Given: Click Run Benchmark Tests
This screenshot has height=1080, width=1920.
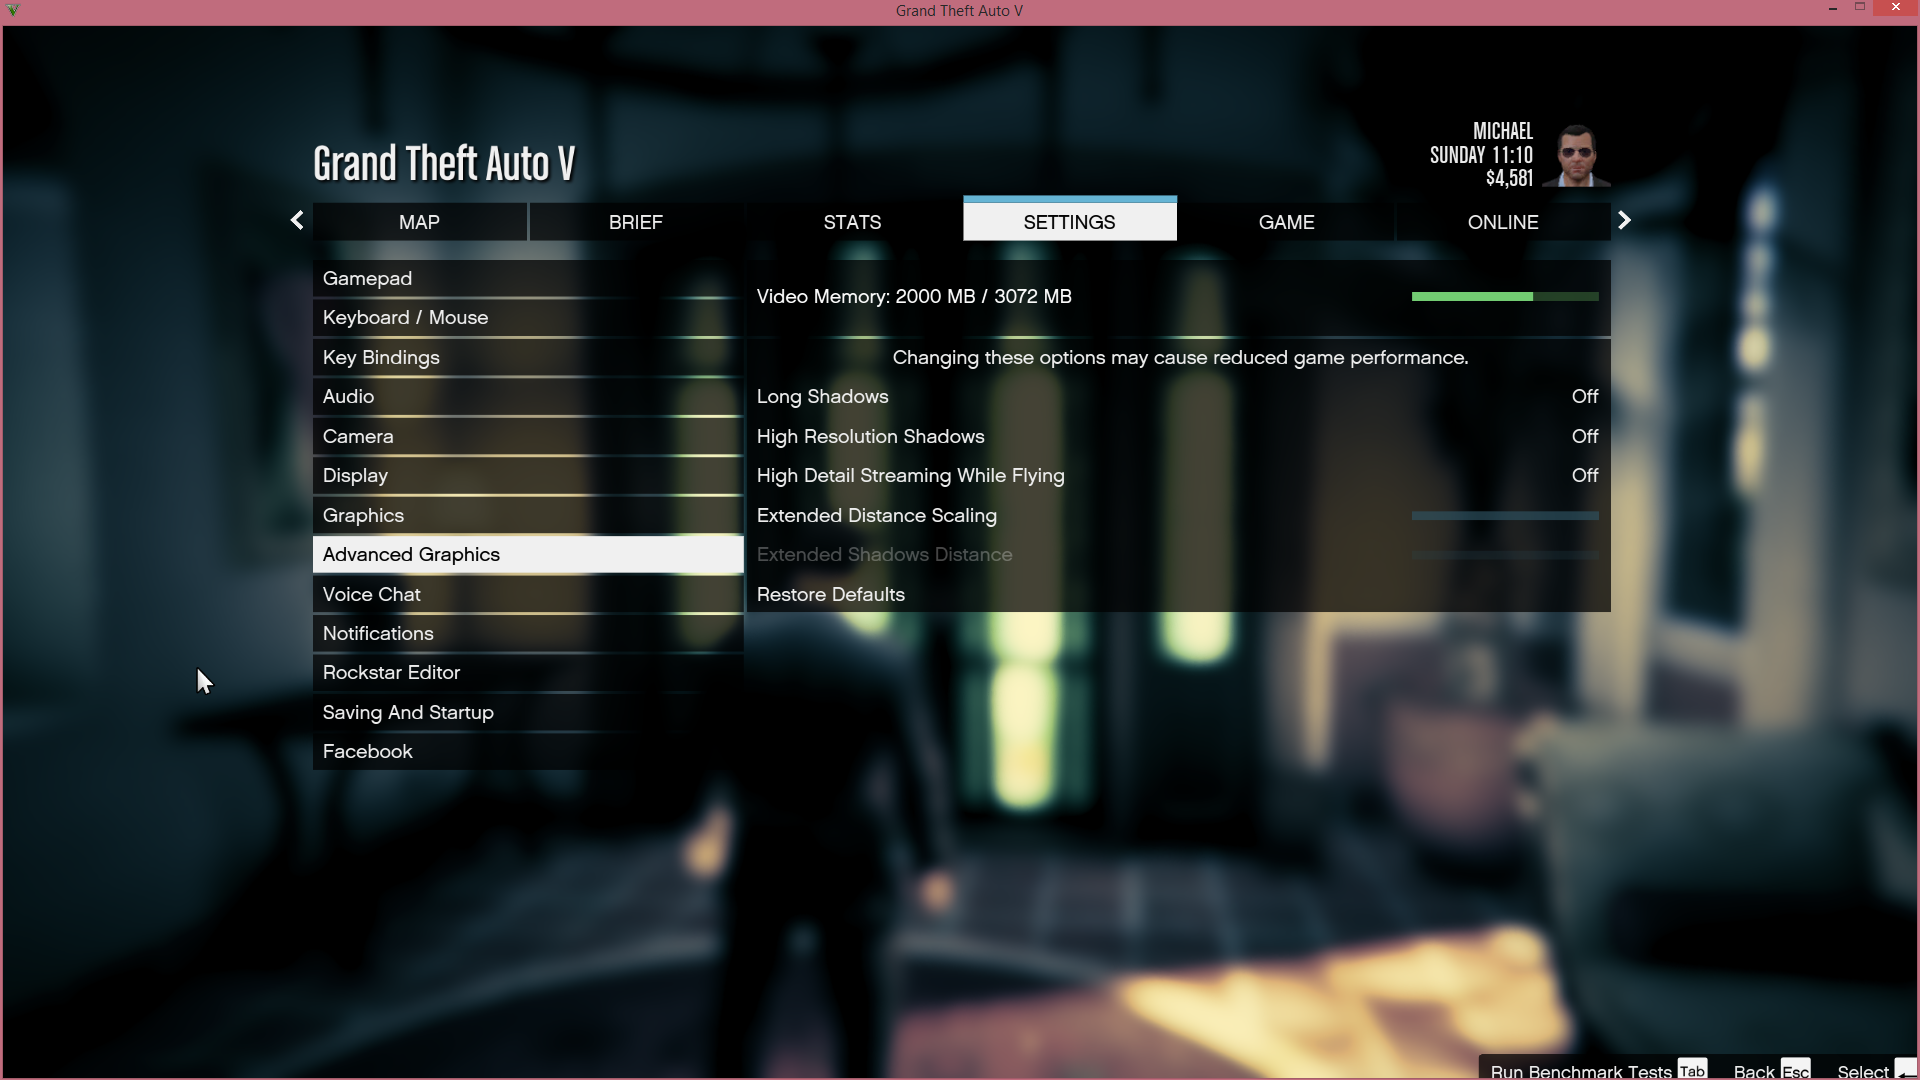Looking at the screenshot, I should 1580,1071.
